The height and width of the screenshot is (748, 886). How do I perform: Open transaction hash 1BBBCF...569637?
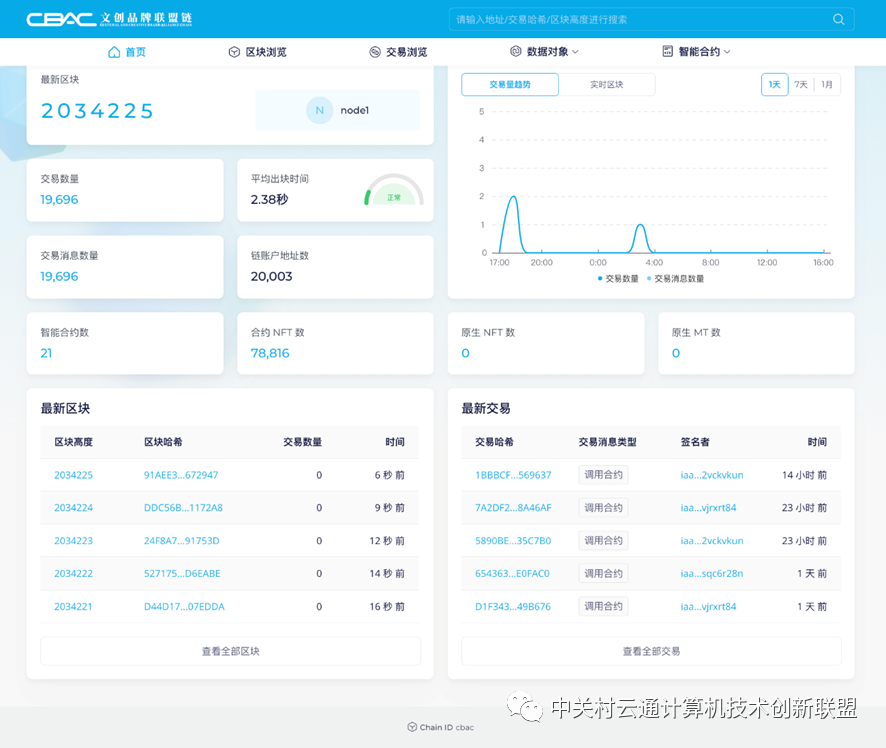513,475
